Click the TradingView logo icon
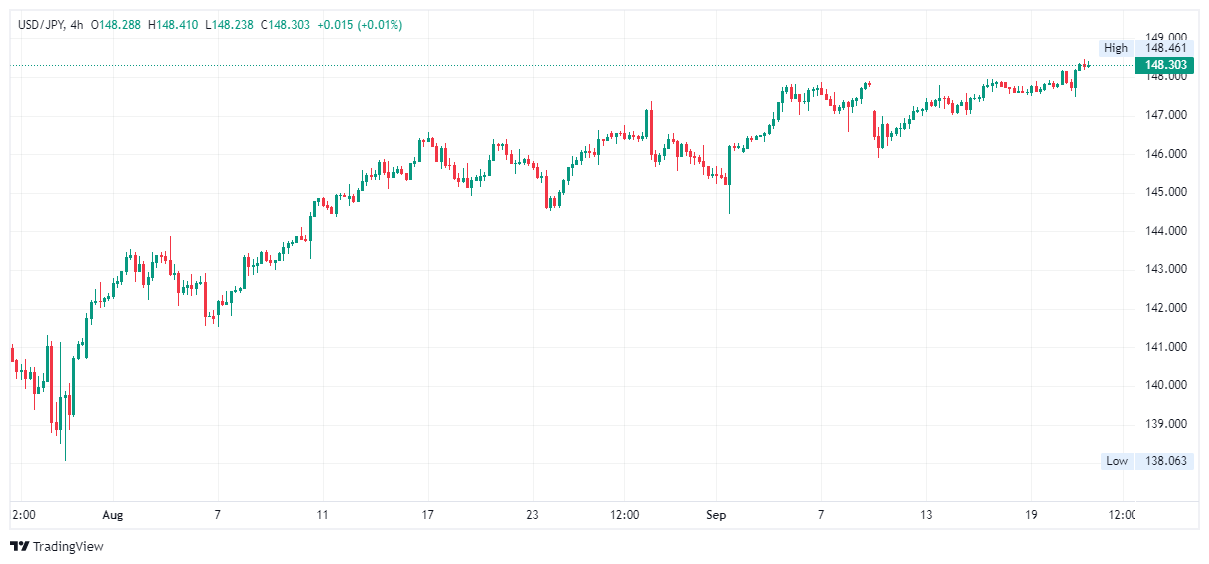The image size is (1209, 564). coord(19,547)
